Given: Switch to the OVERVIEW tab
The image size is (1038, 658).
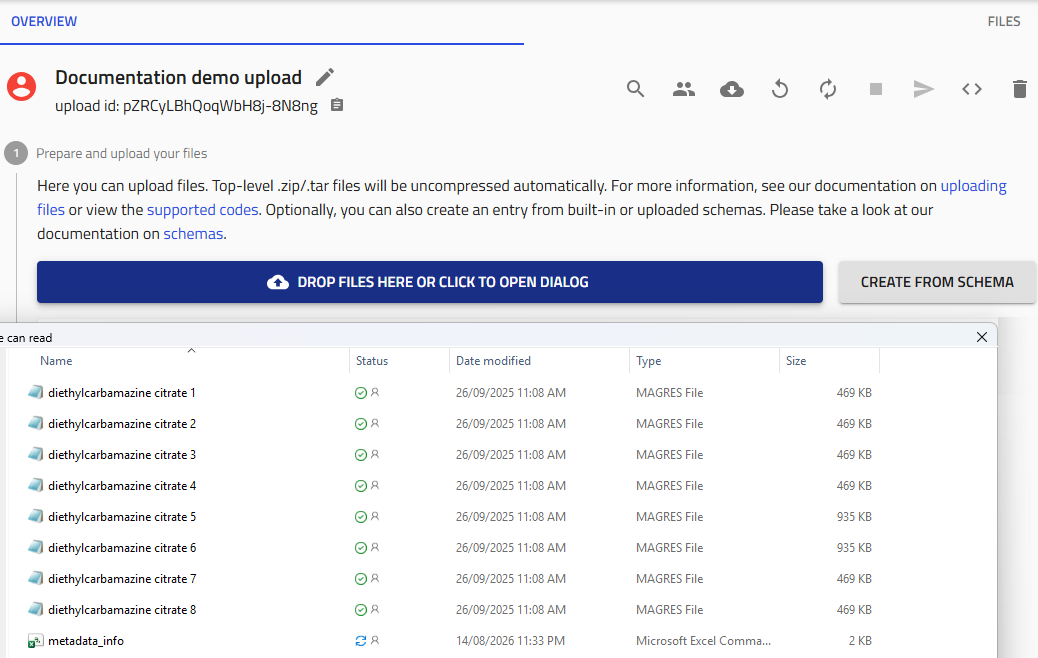Looking at the screenshot, I should [x=44, y=21].
